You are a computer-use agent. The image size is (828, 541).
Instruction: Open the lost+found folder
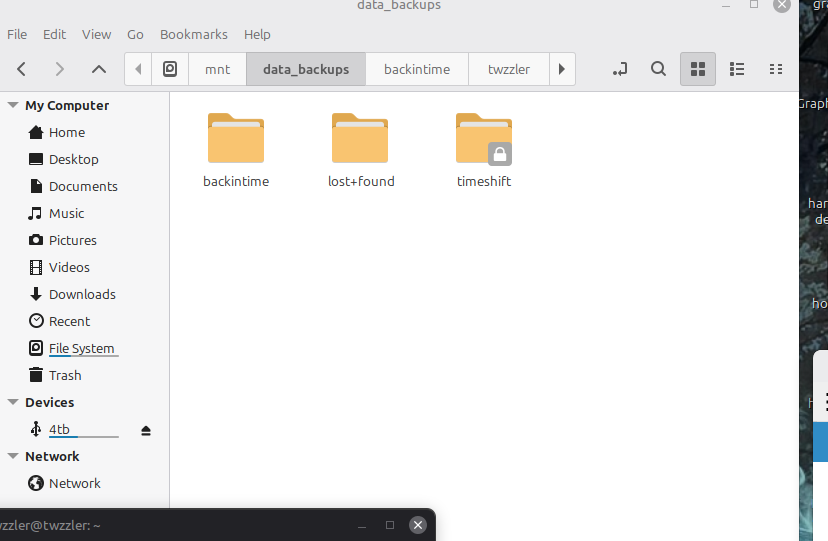360,140
